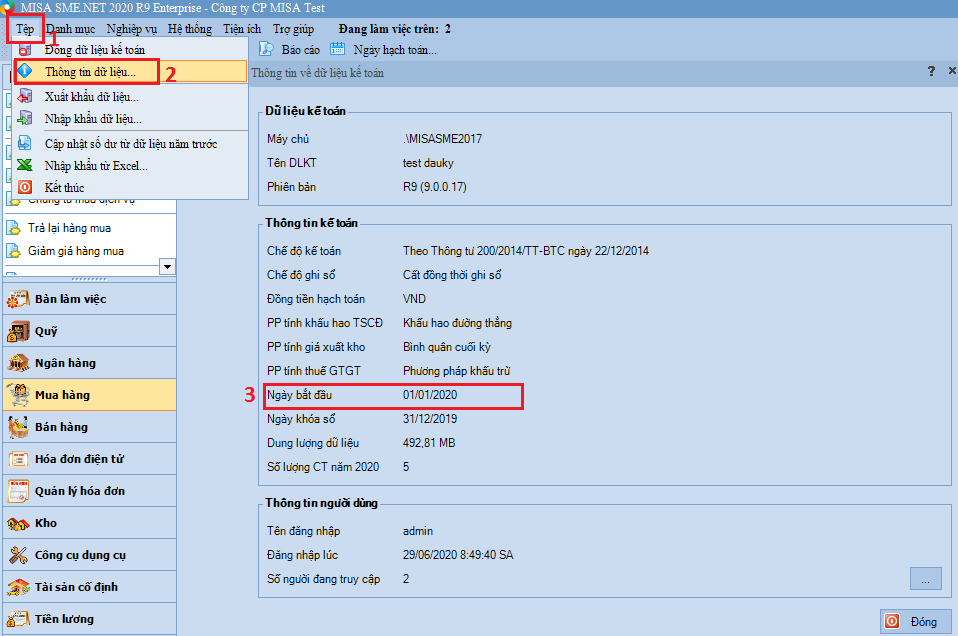Click the Nhập khẩu dữ liệu import icon

coord(25,118)
